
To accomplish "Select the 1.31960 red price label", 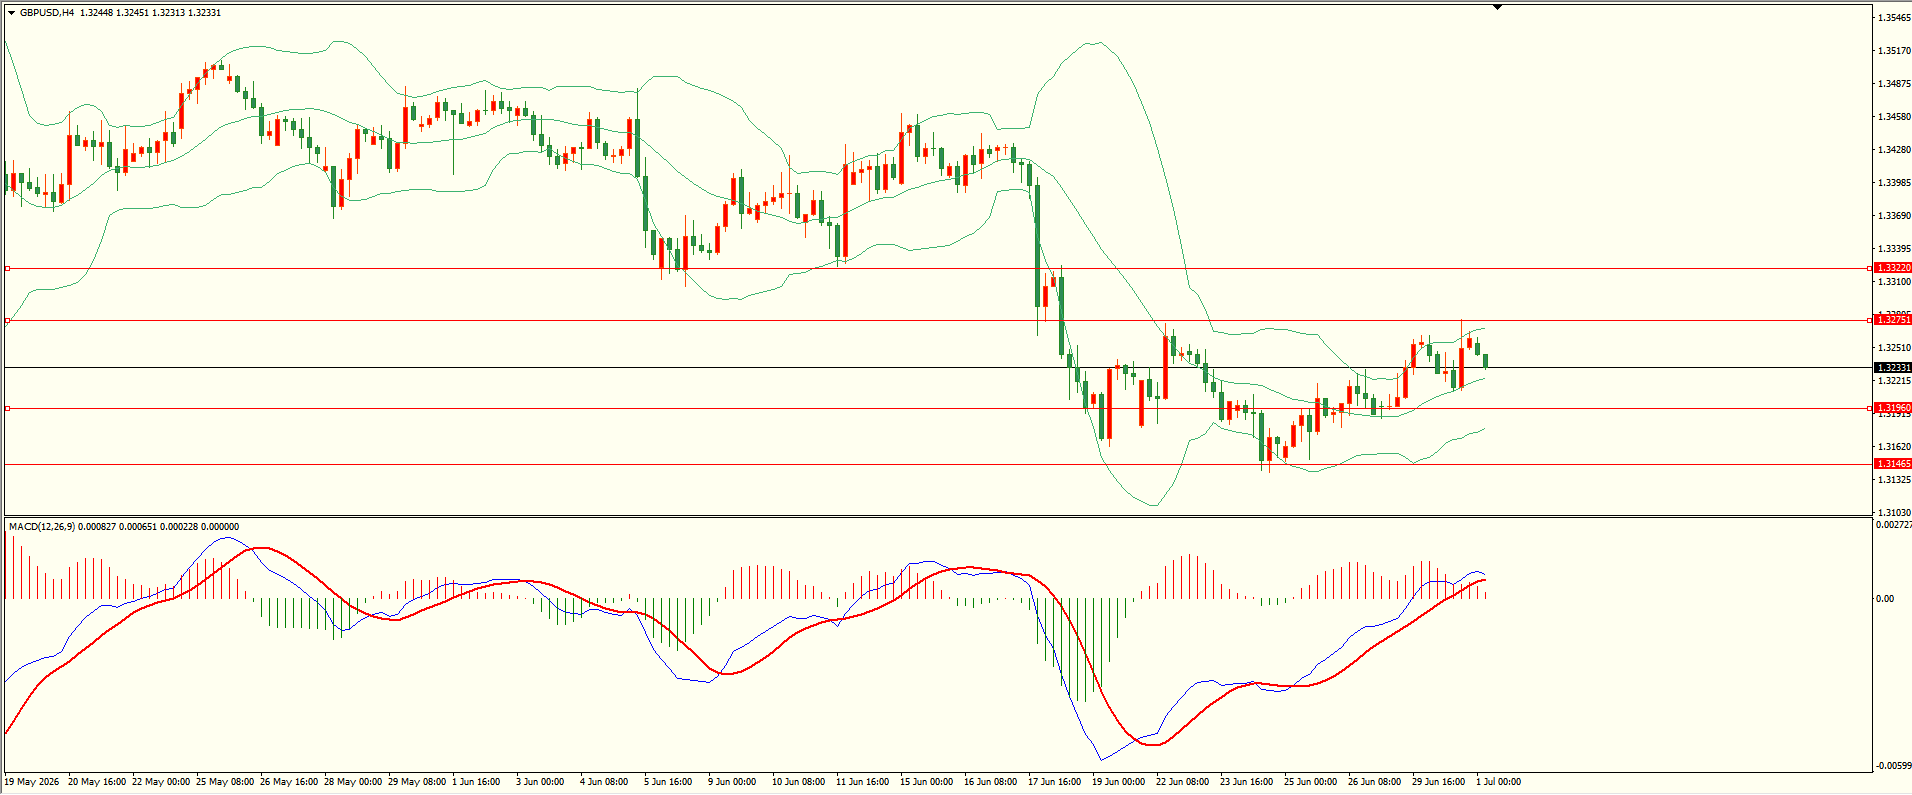I will click(1893, 408).
